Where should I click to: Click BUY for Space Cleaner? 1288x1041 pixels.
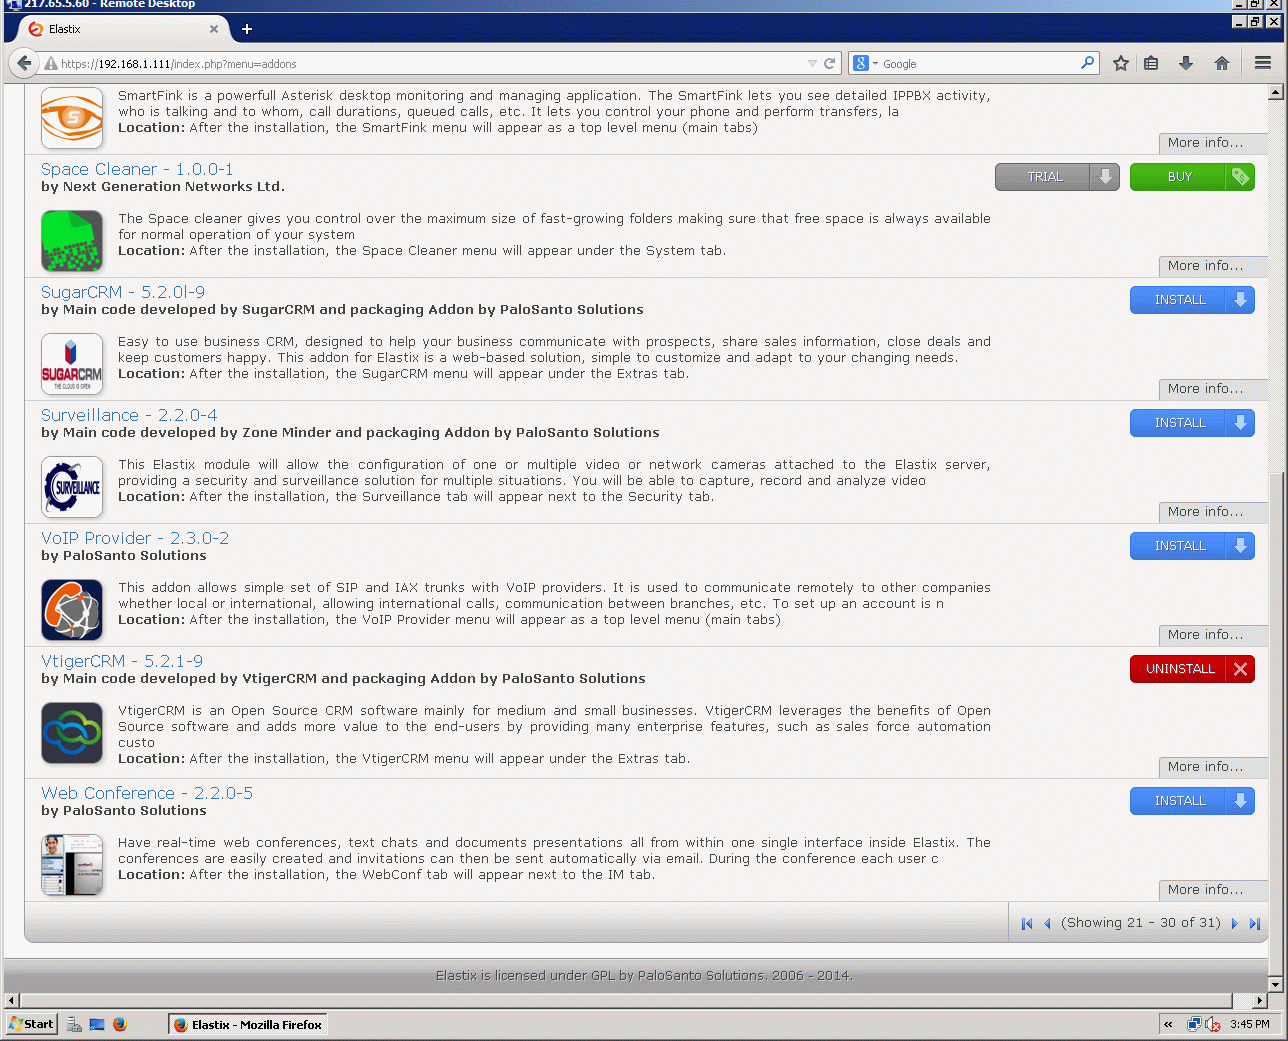1192,177
